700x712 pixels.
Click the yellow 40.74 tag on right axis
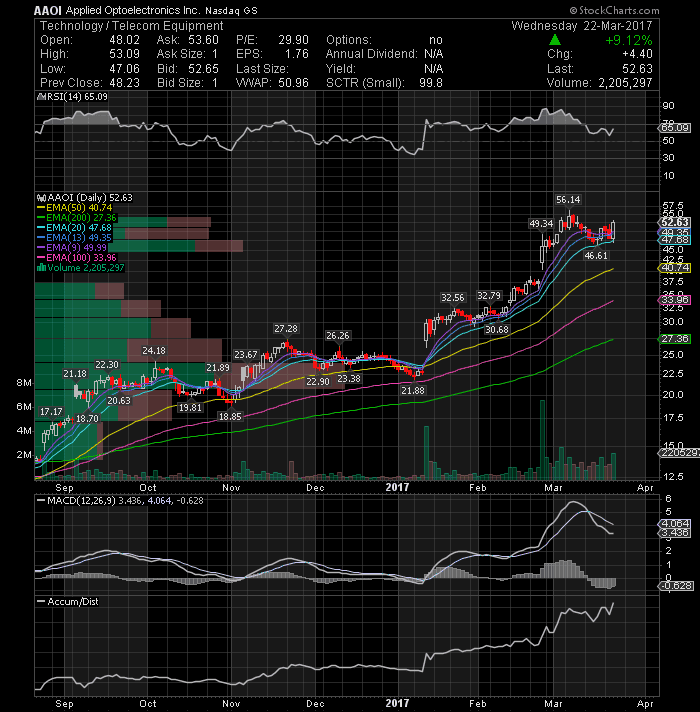tap(674, 268)
